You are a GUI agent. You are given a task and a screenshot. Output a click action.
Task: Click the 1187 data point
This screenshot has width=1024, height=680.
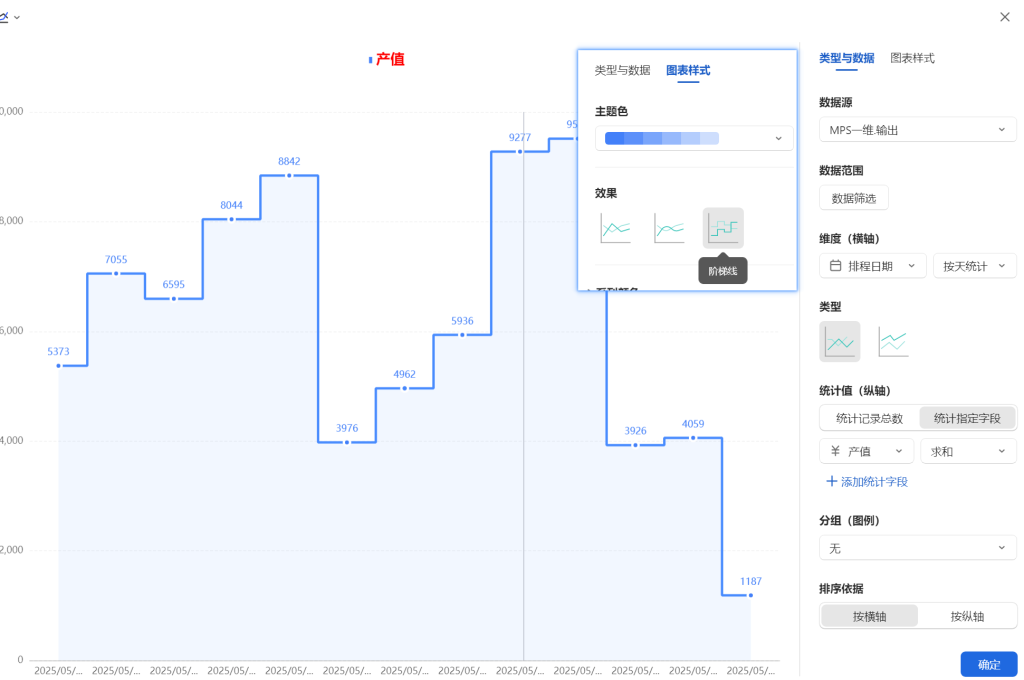pos(751,595)
